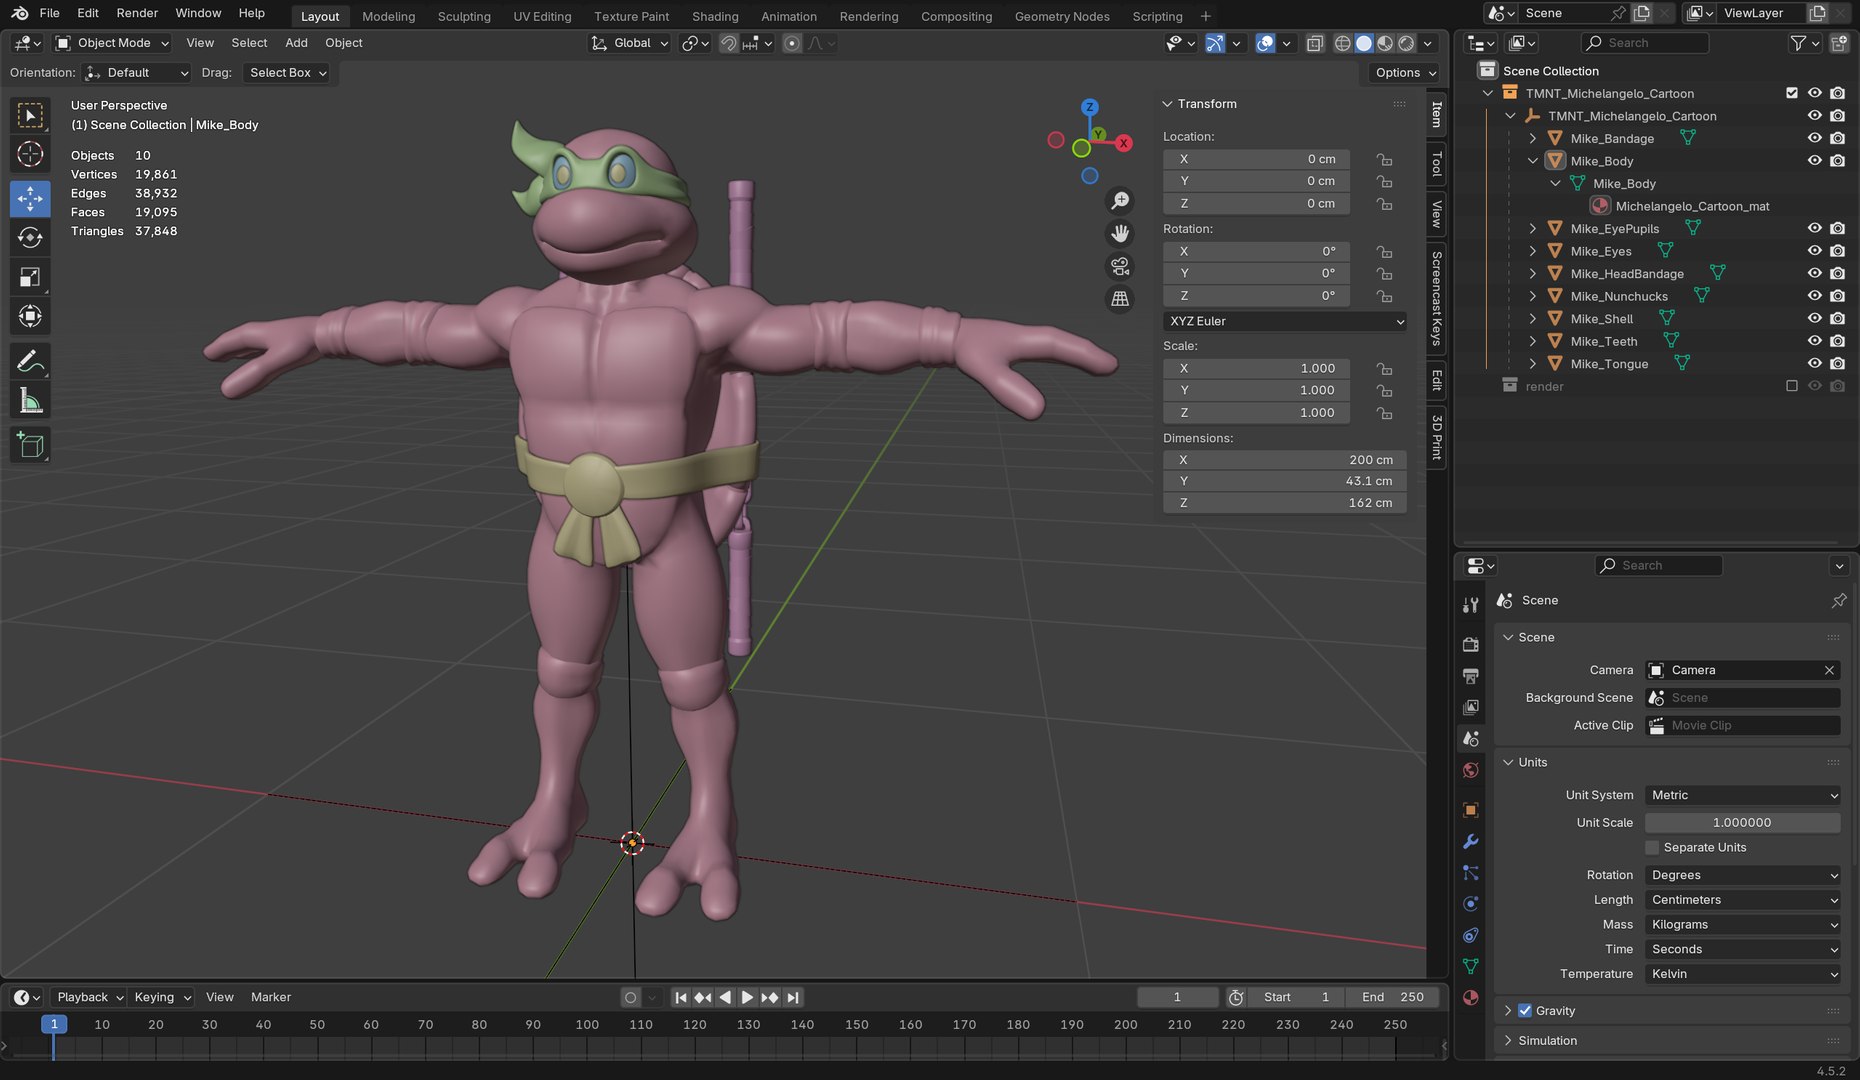
Task: Choose the Annotate pencil tool
Action: pos(30,361)
